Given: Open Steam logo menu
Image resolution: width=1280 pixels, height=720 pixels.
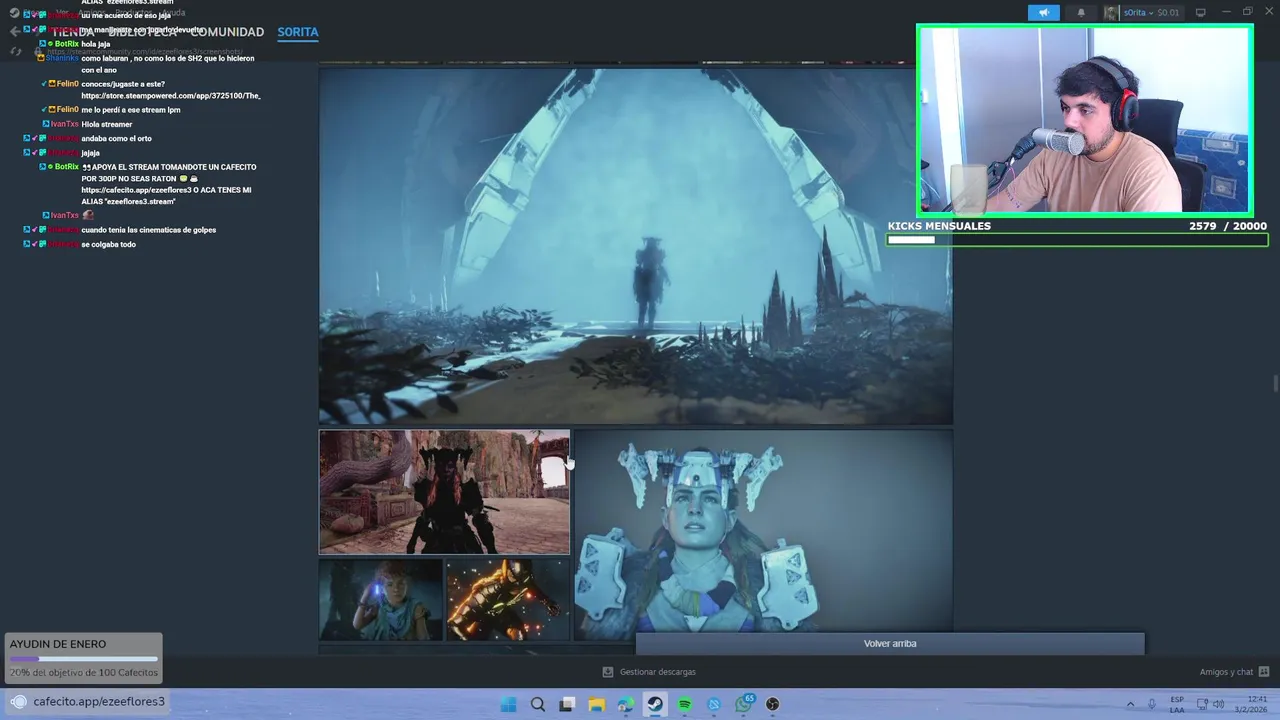Looking at the screenshot, I should [x=14, y=13].
